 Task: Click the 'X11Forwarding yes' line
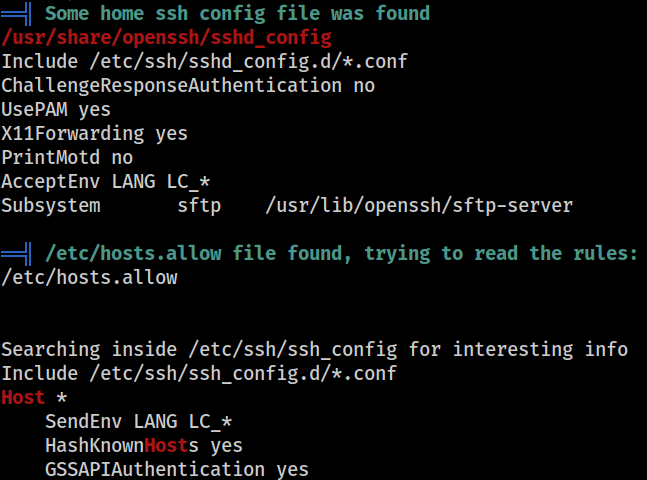coord(94,134)
